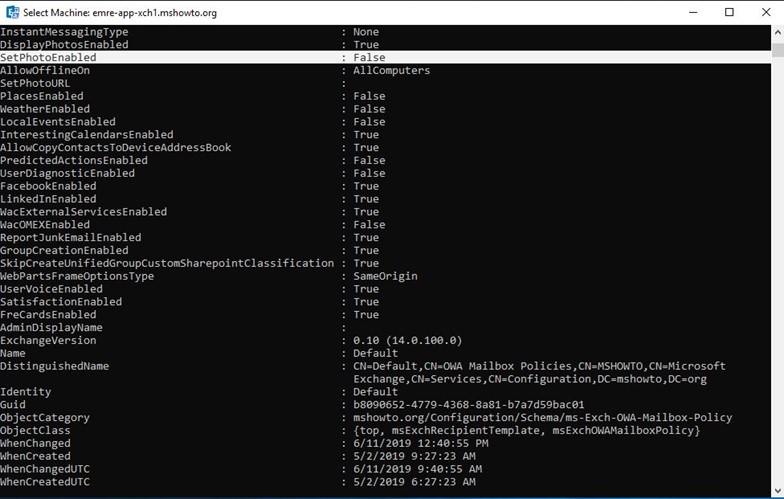Click the scrollbar down arrow
The height and width of the screenshot is (499, 784).
[778, 490]
